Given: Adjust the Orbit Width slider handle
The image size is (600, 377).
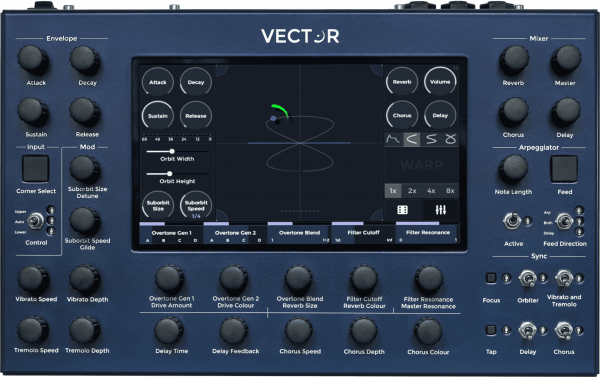Looking at the screenshot, I should pyautogui.click(x=172, y=152).
